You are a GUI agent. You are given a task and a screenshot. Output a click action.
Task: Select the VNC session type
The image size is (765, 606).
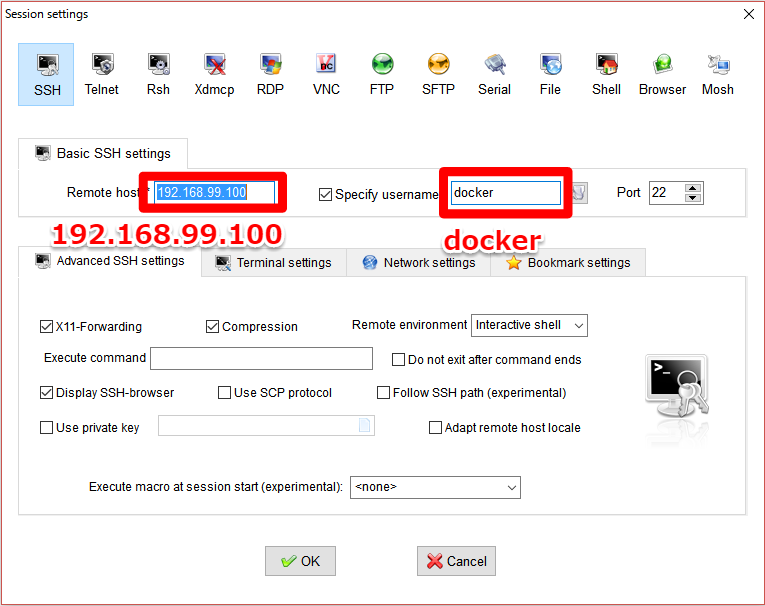326,74
